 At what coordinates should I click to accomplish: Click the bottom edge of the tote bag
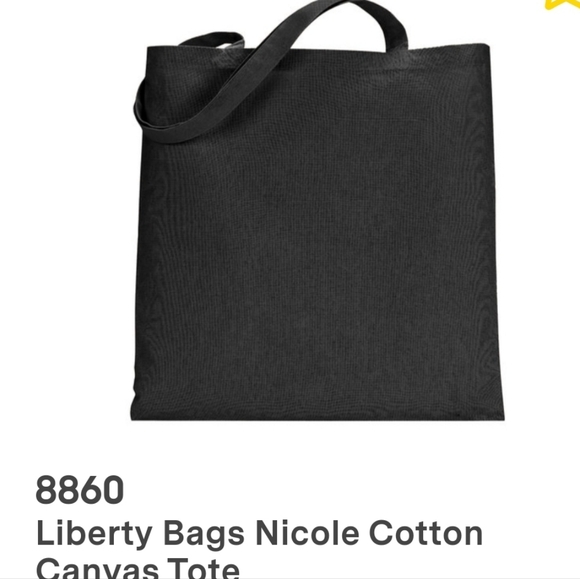tap(317, 416)
